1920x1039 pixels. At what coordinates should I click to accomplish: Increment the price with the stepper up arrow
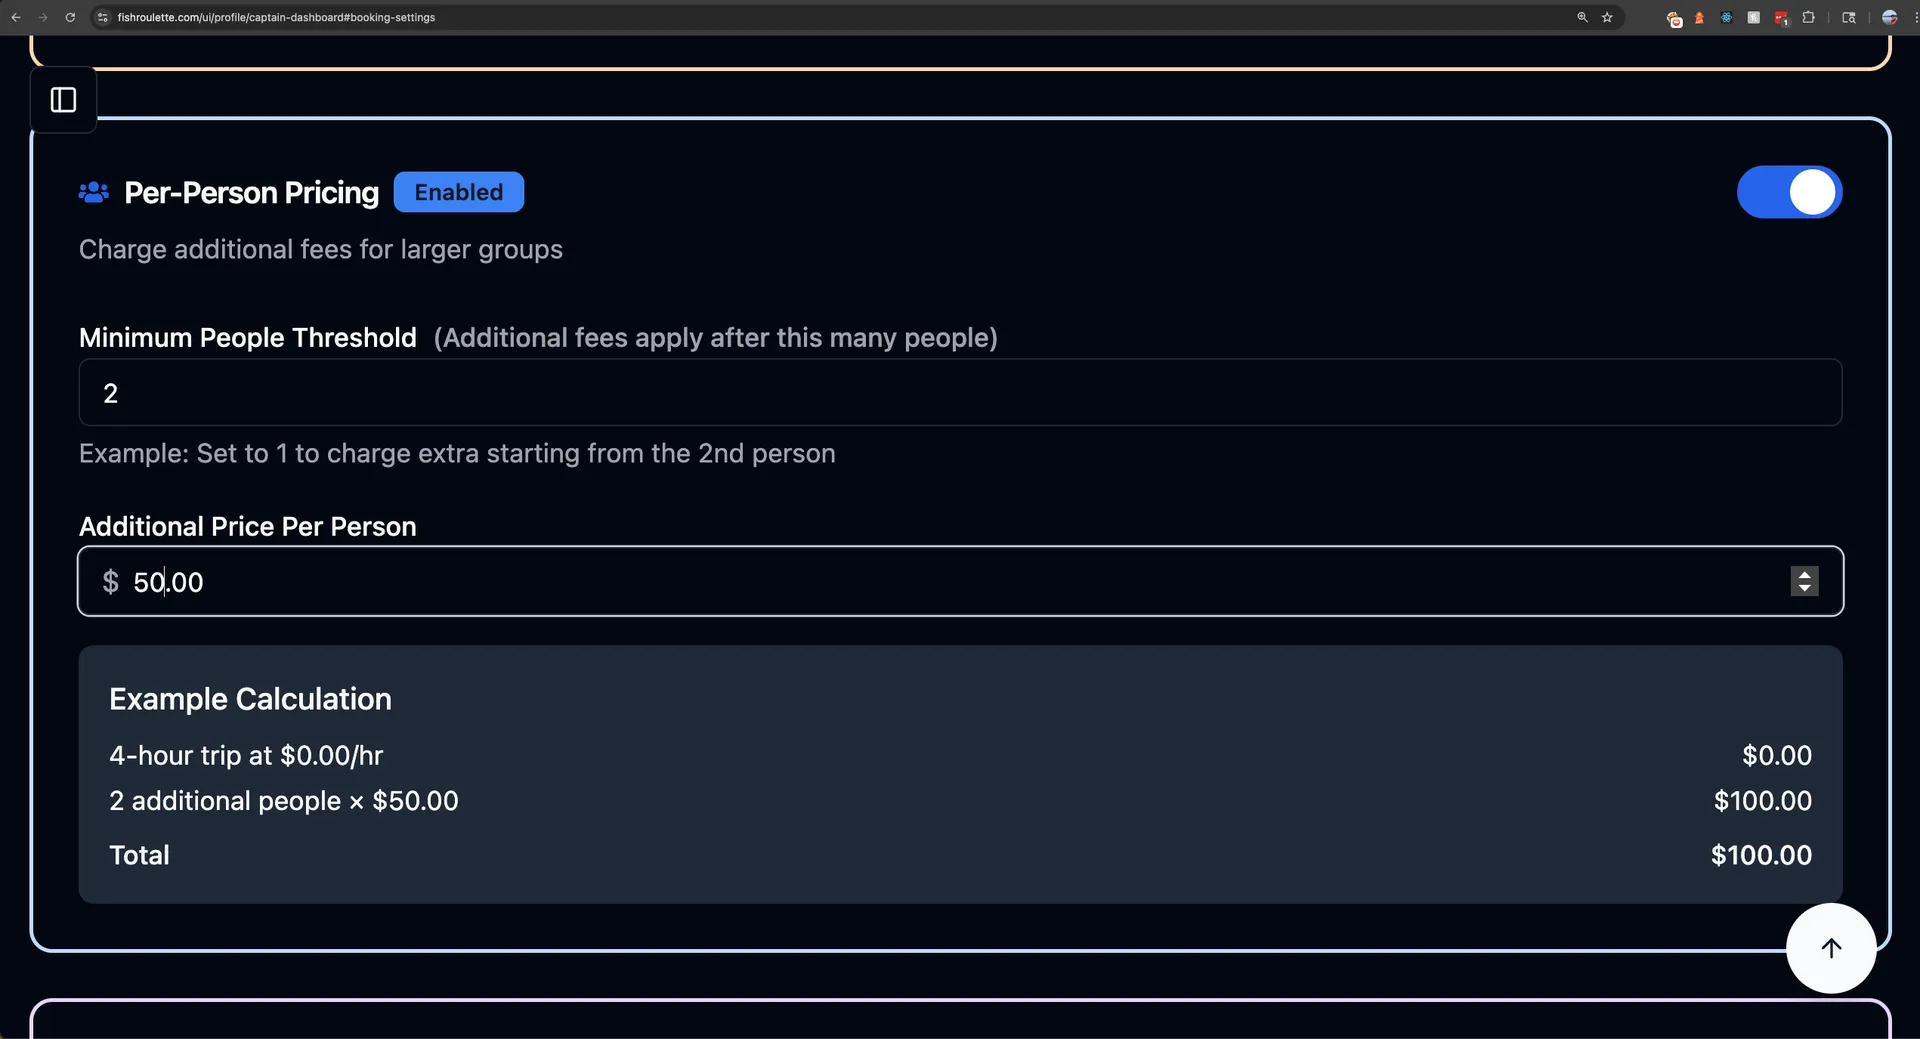pos(1804,575)
